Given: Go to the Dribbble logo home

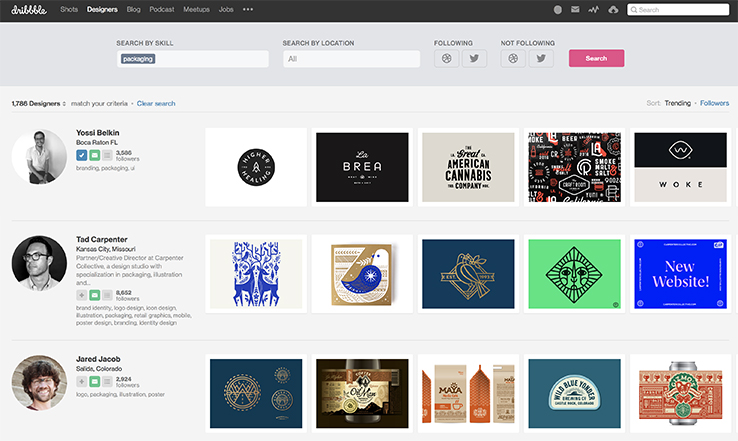Looking at the screenshot, I should point(29,10).
